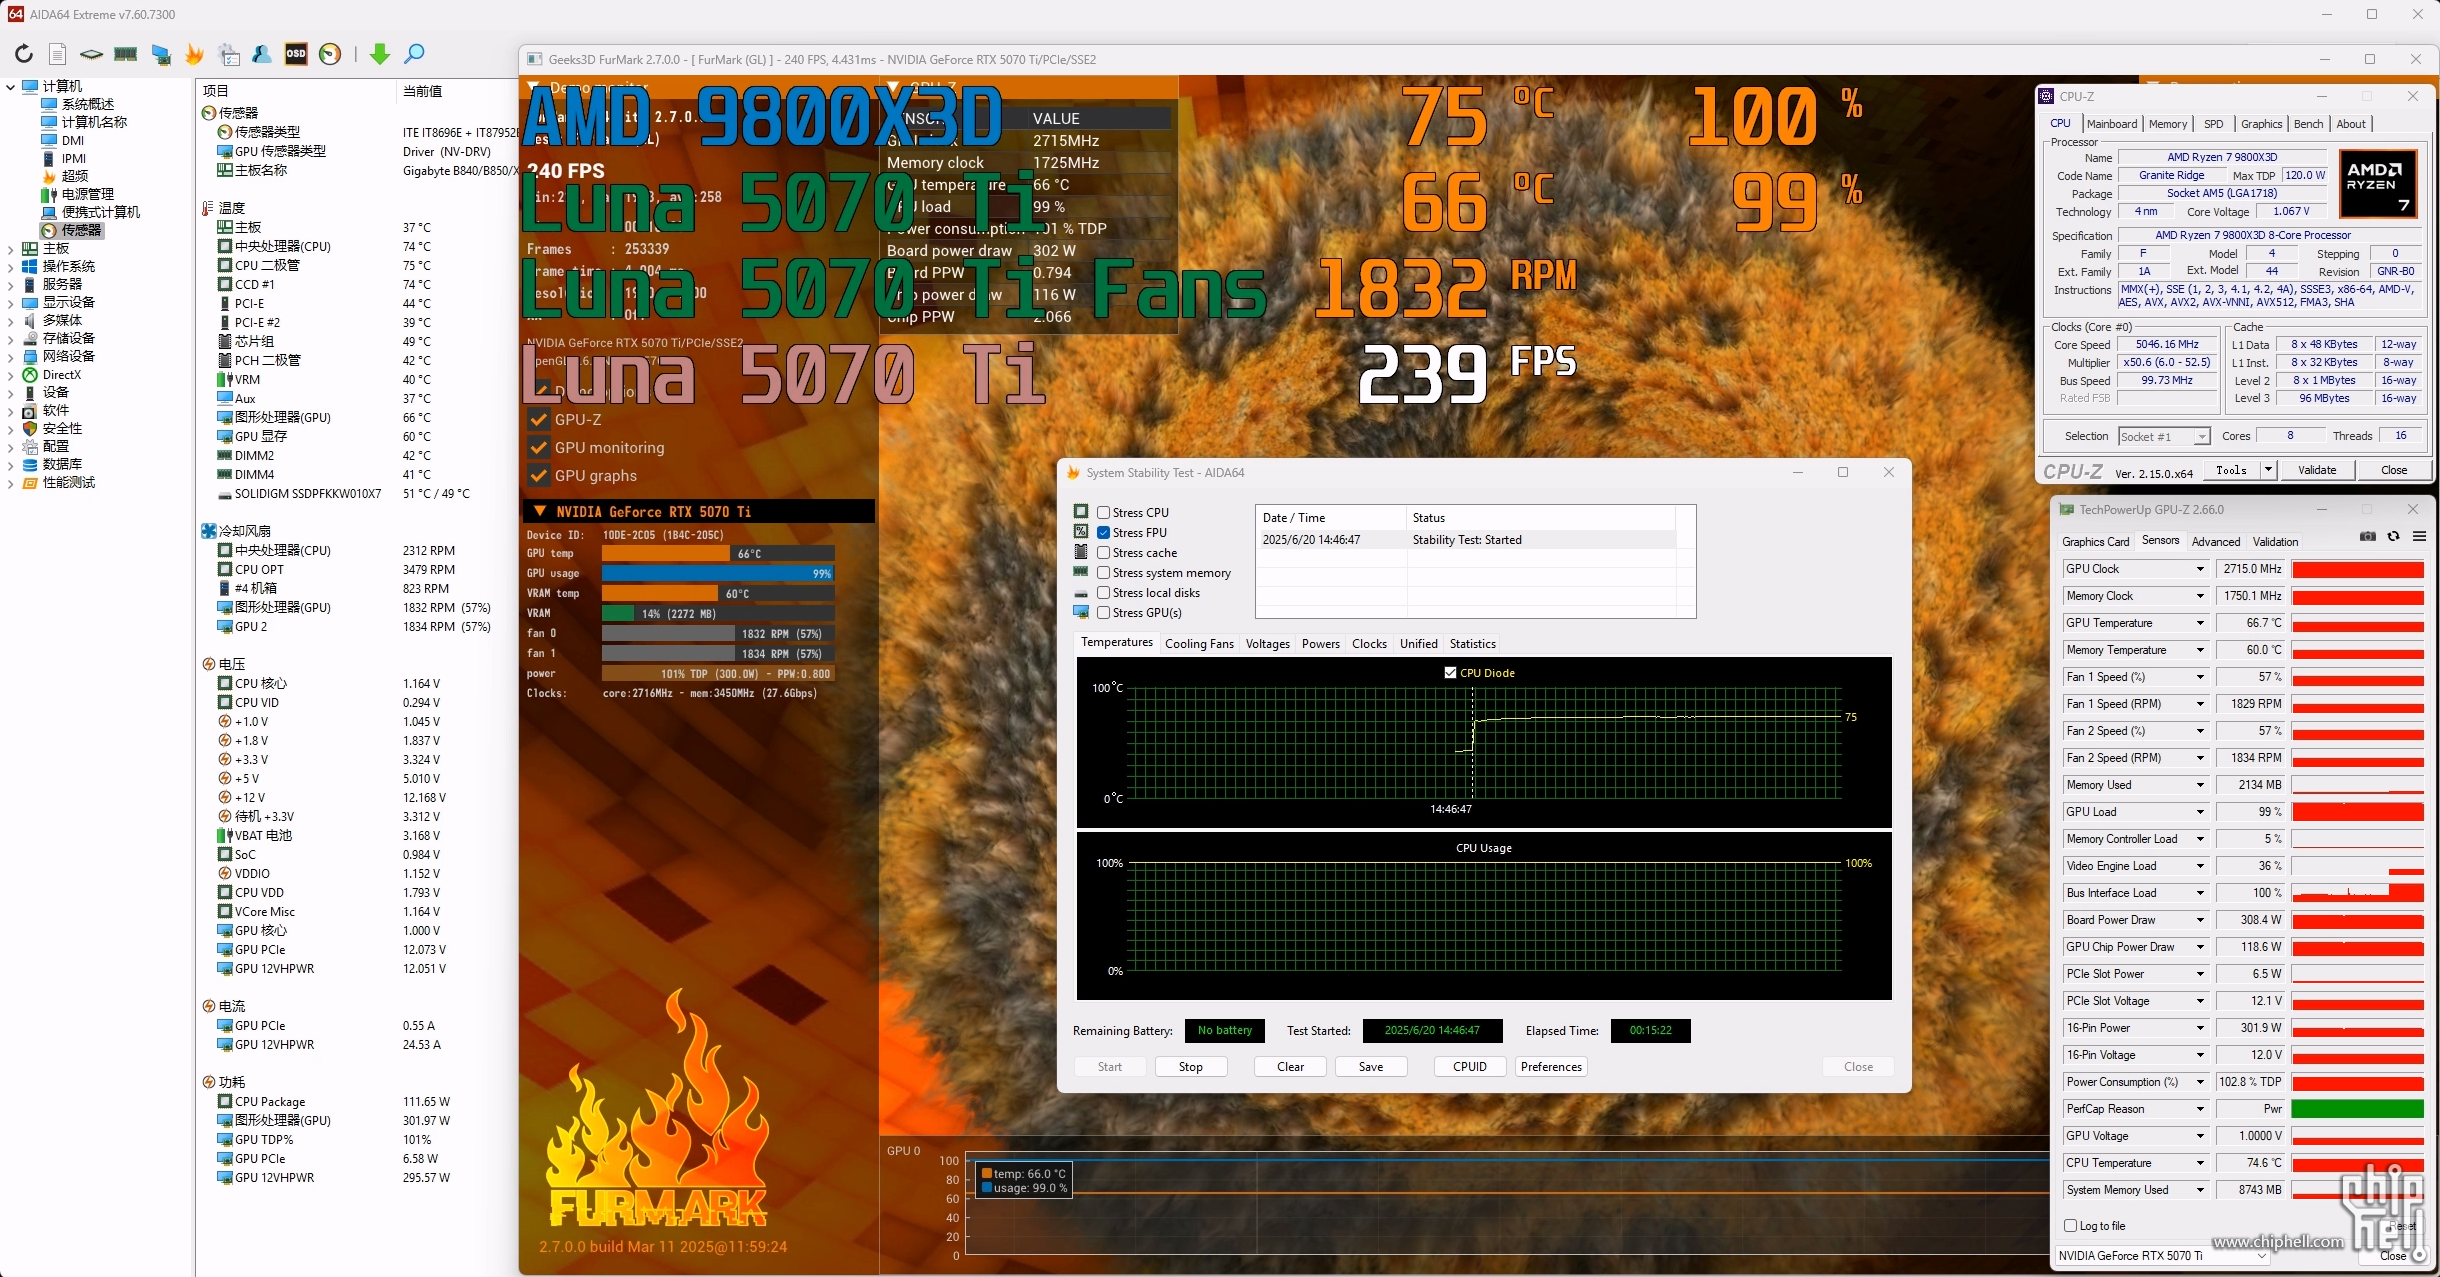
Task: Open the preferences checklist toolbar icon
Action: point(229,54)
